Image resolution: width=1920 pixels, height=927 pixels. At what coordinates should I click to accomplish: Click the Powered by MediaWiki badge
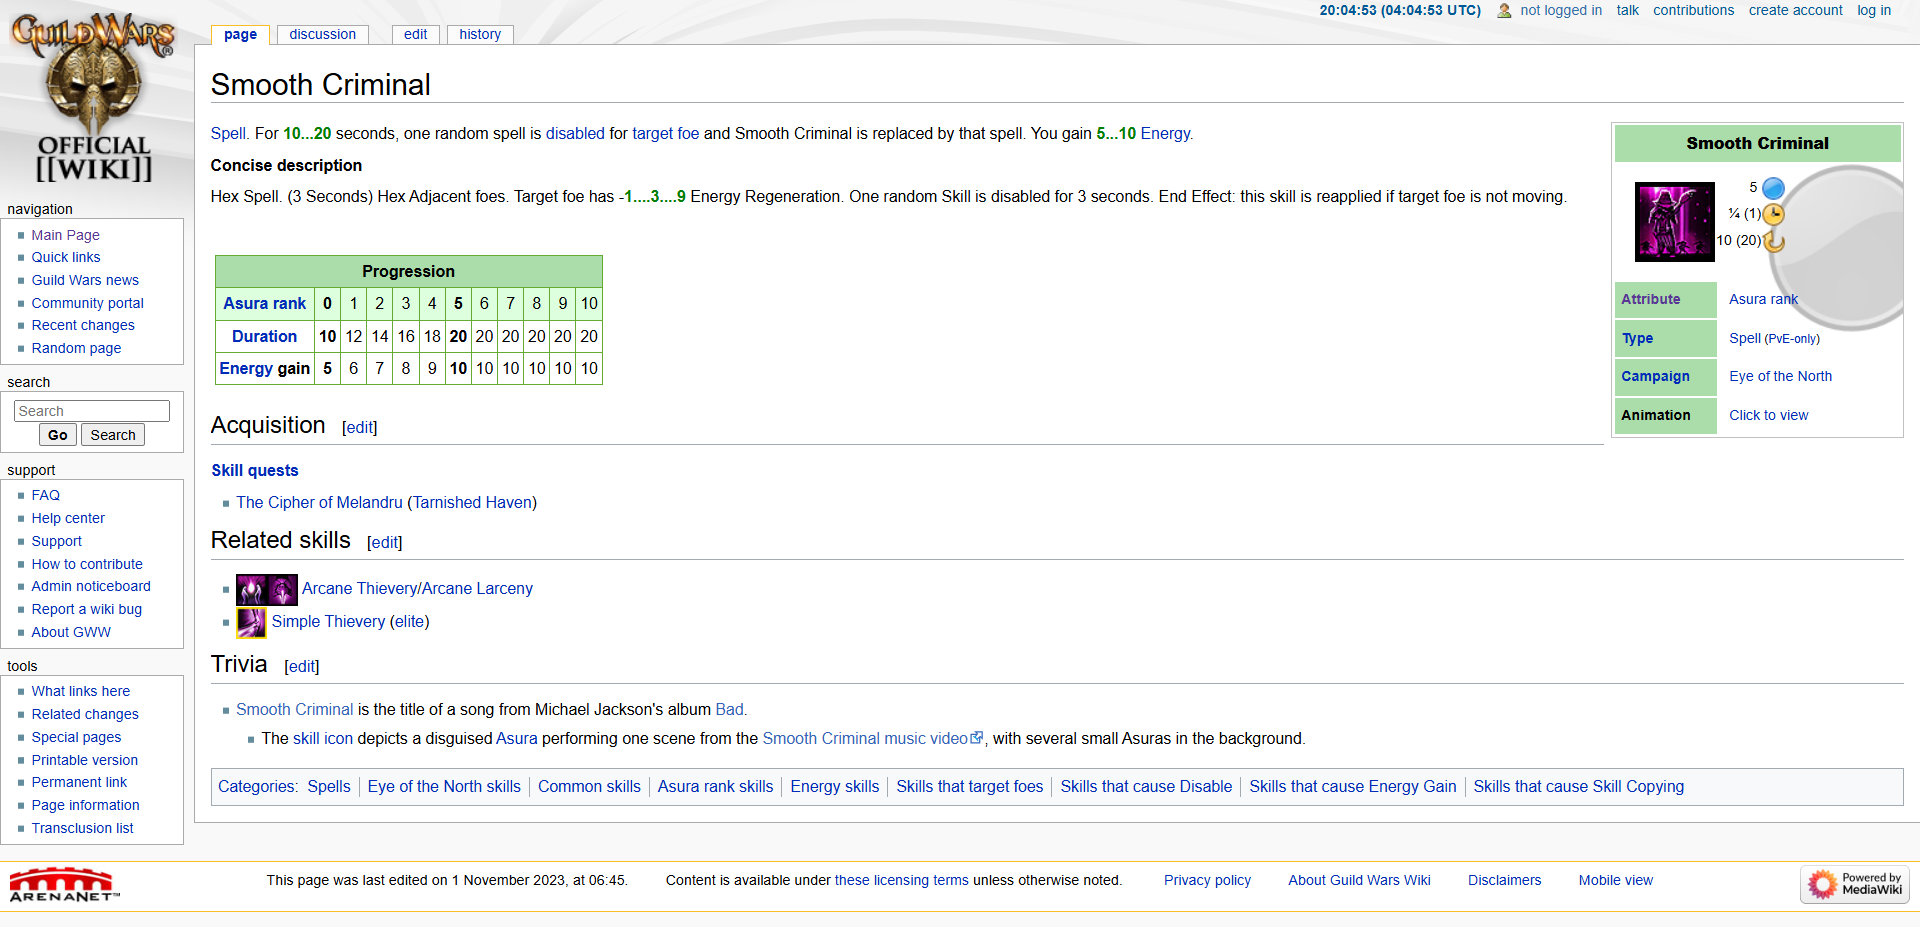(x=1855, y=884)
